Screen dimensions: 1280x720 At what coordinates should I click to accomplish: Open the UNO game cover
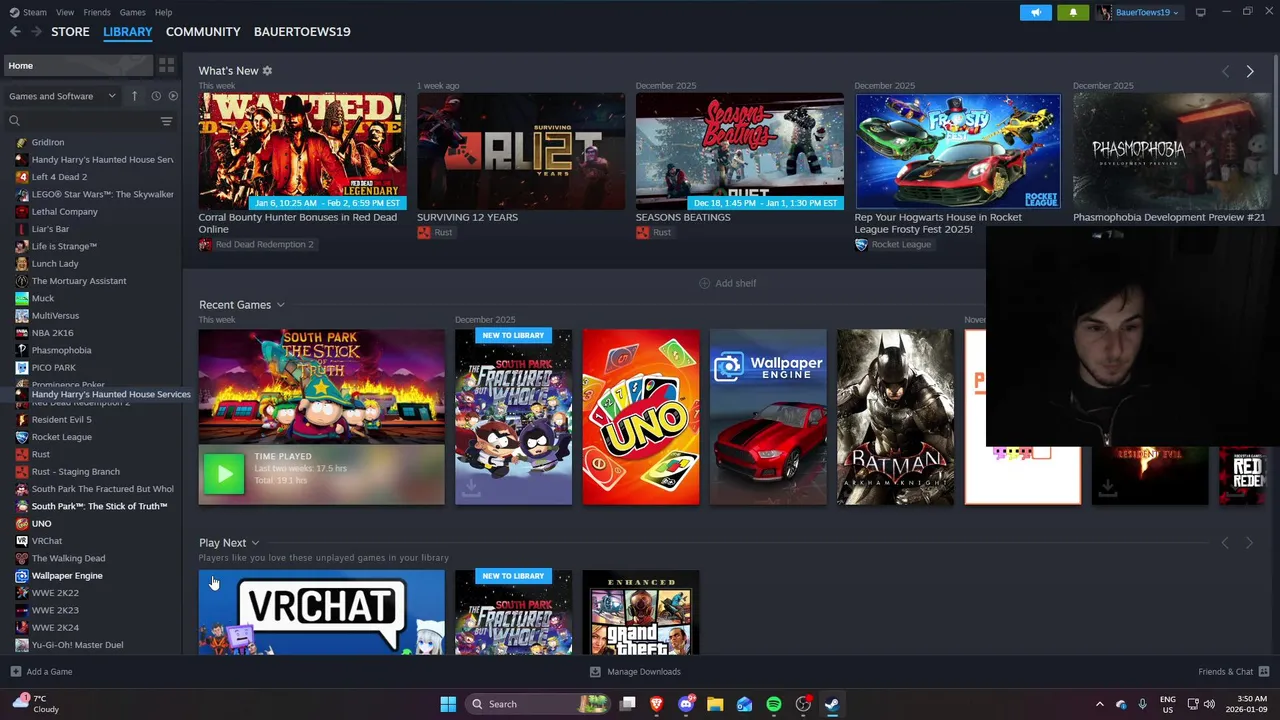pyautogui.click(x=641, y=417)
